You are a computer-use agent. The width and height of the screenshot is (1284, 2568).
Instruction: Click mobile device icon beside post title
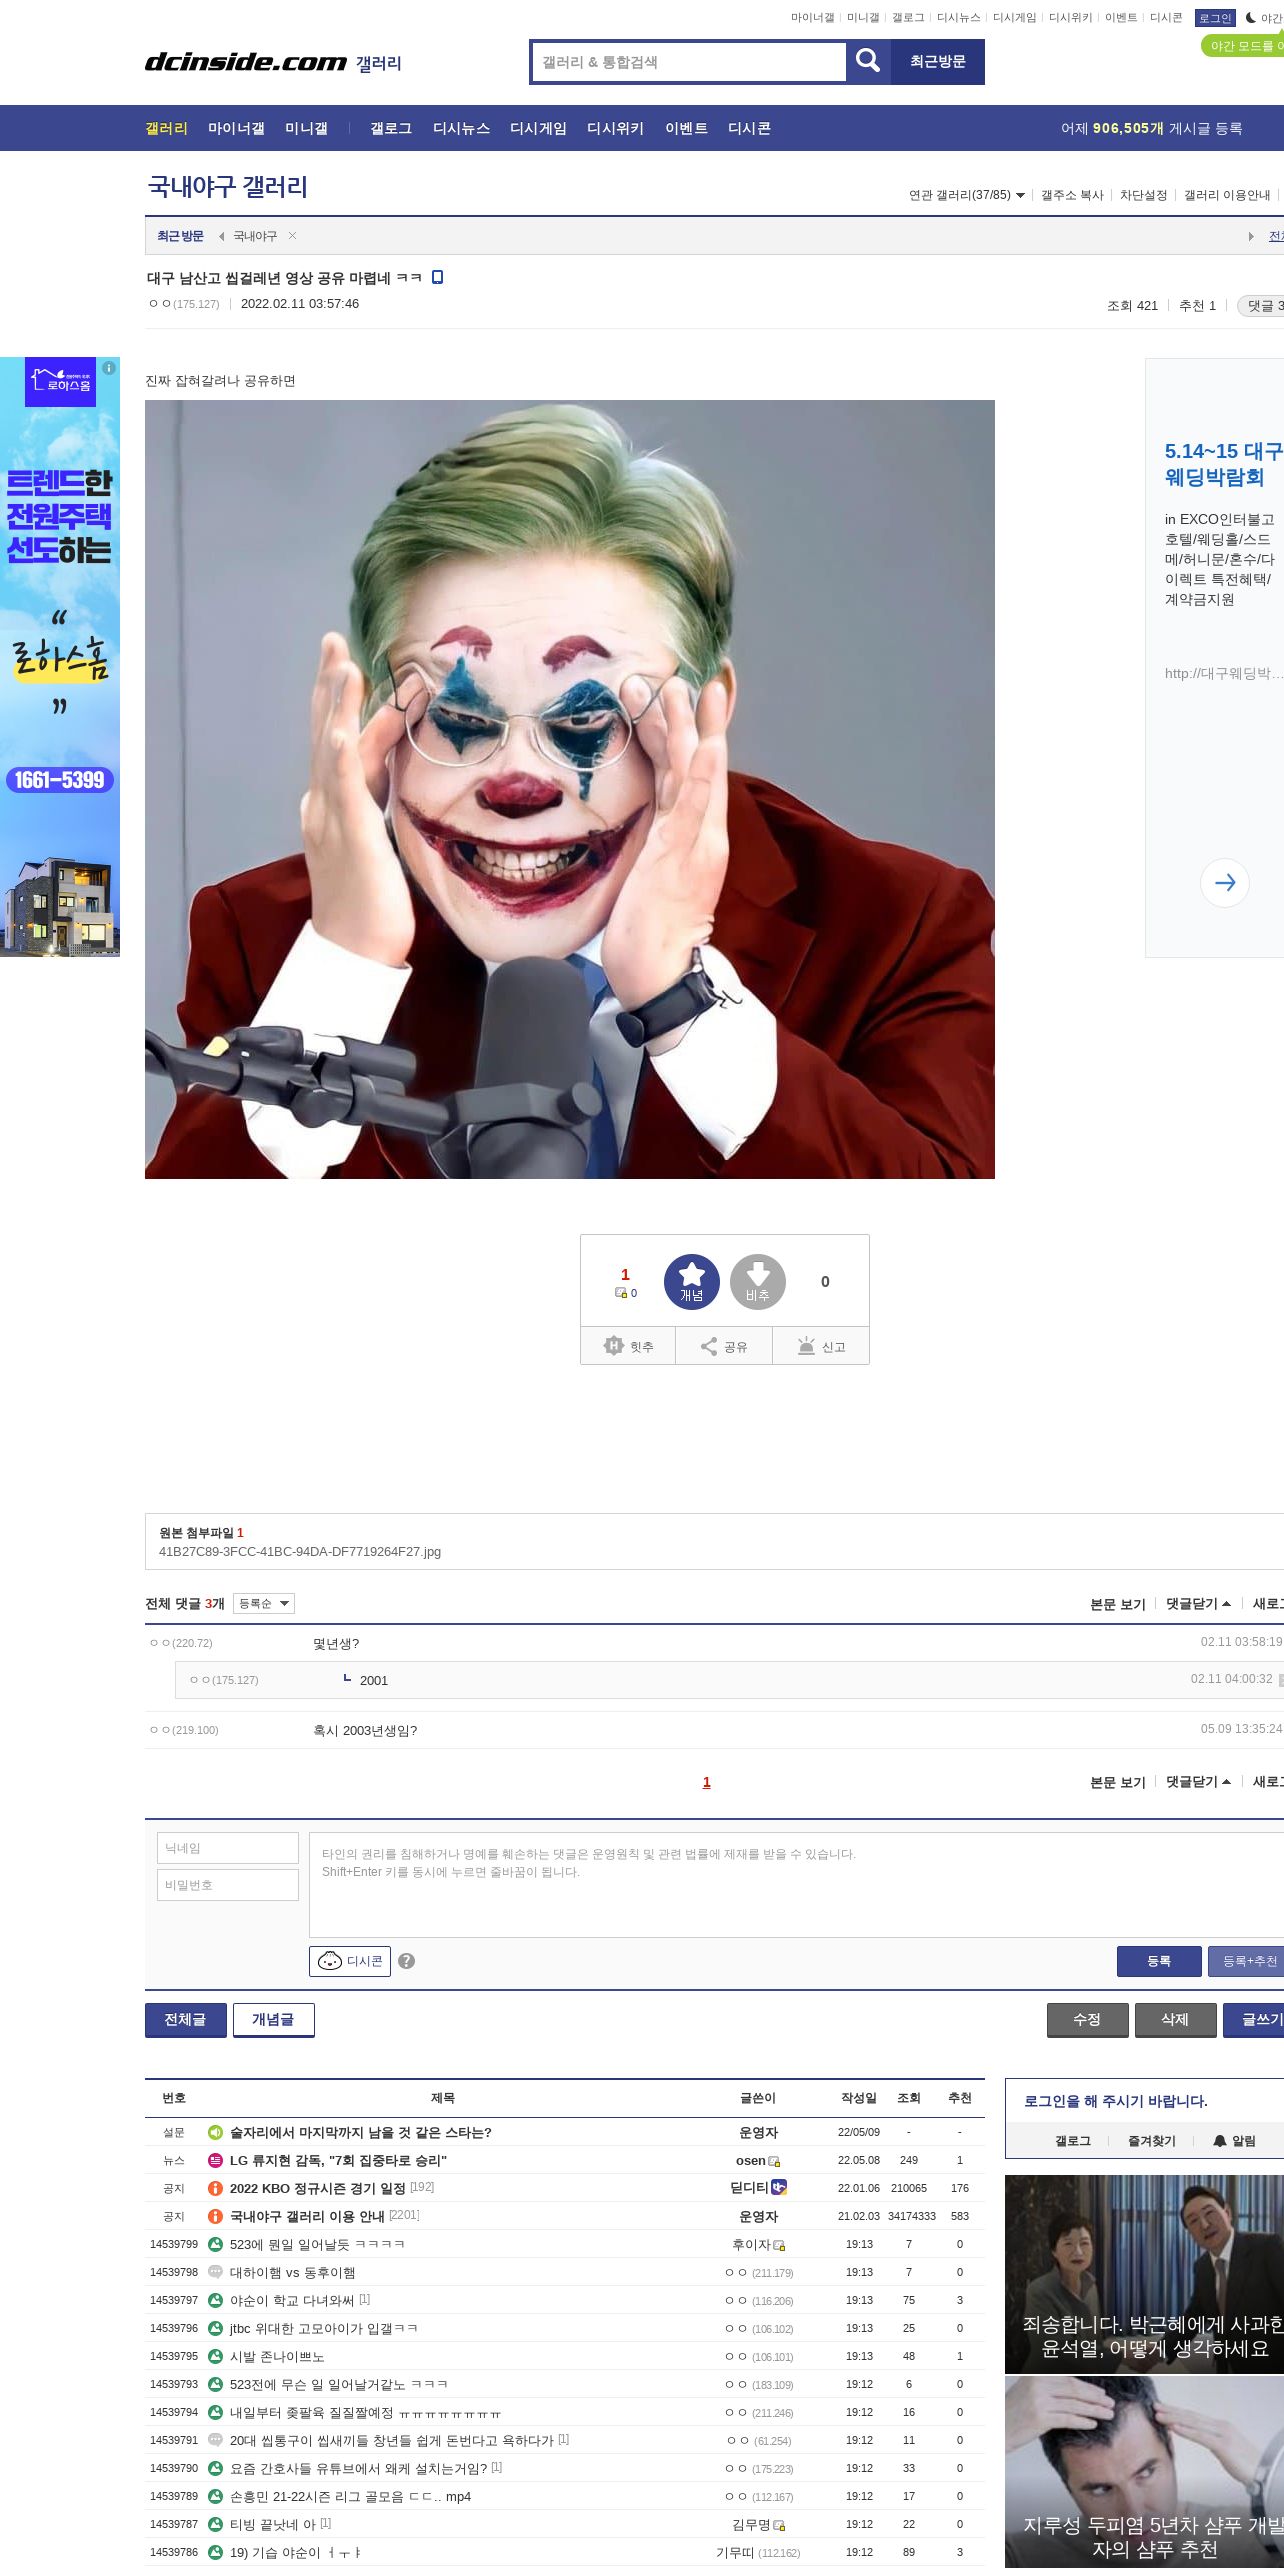click(437, 278)
